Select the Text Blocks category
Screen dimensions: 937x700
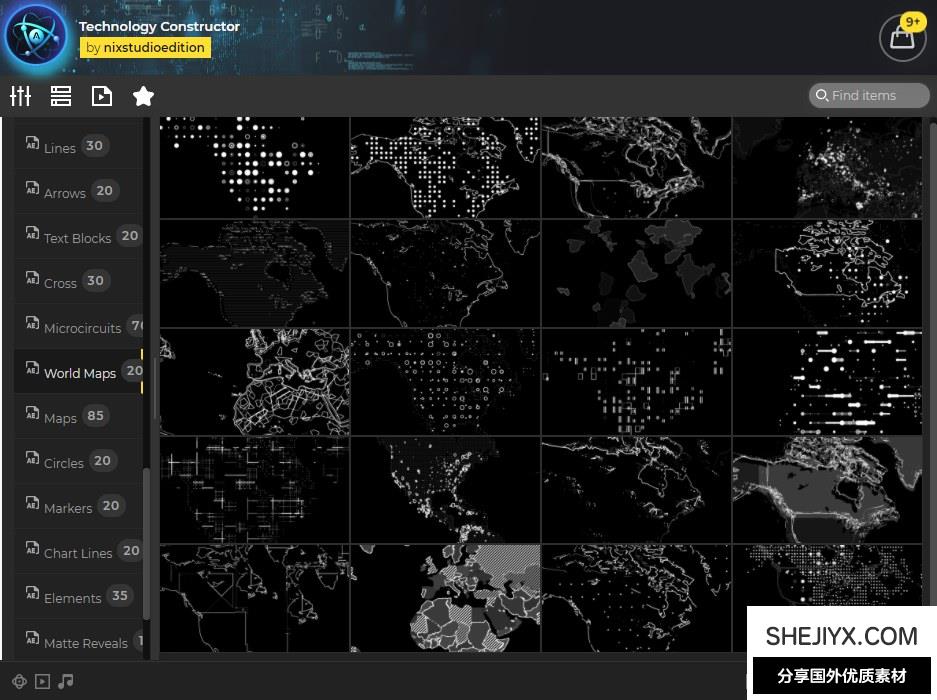[77, 237]
